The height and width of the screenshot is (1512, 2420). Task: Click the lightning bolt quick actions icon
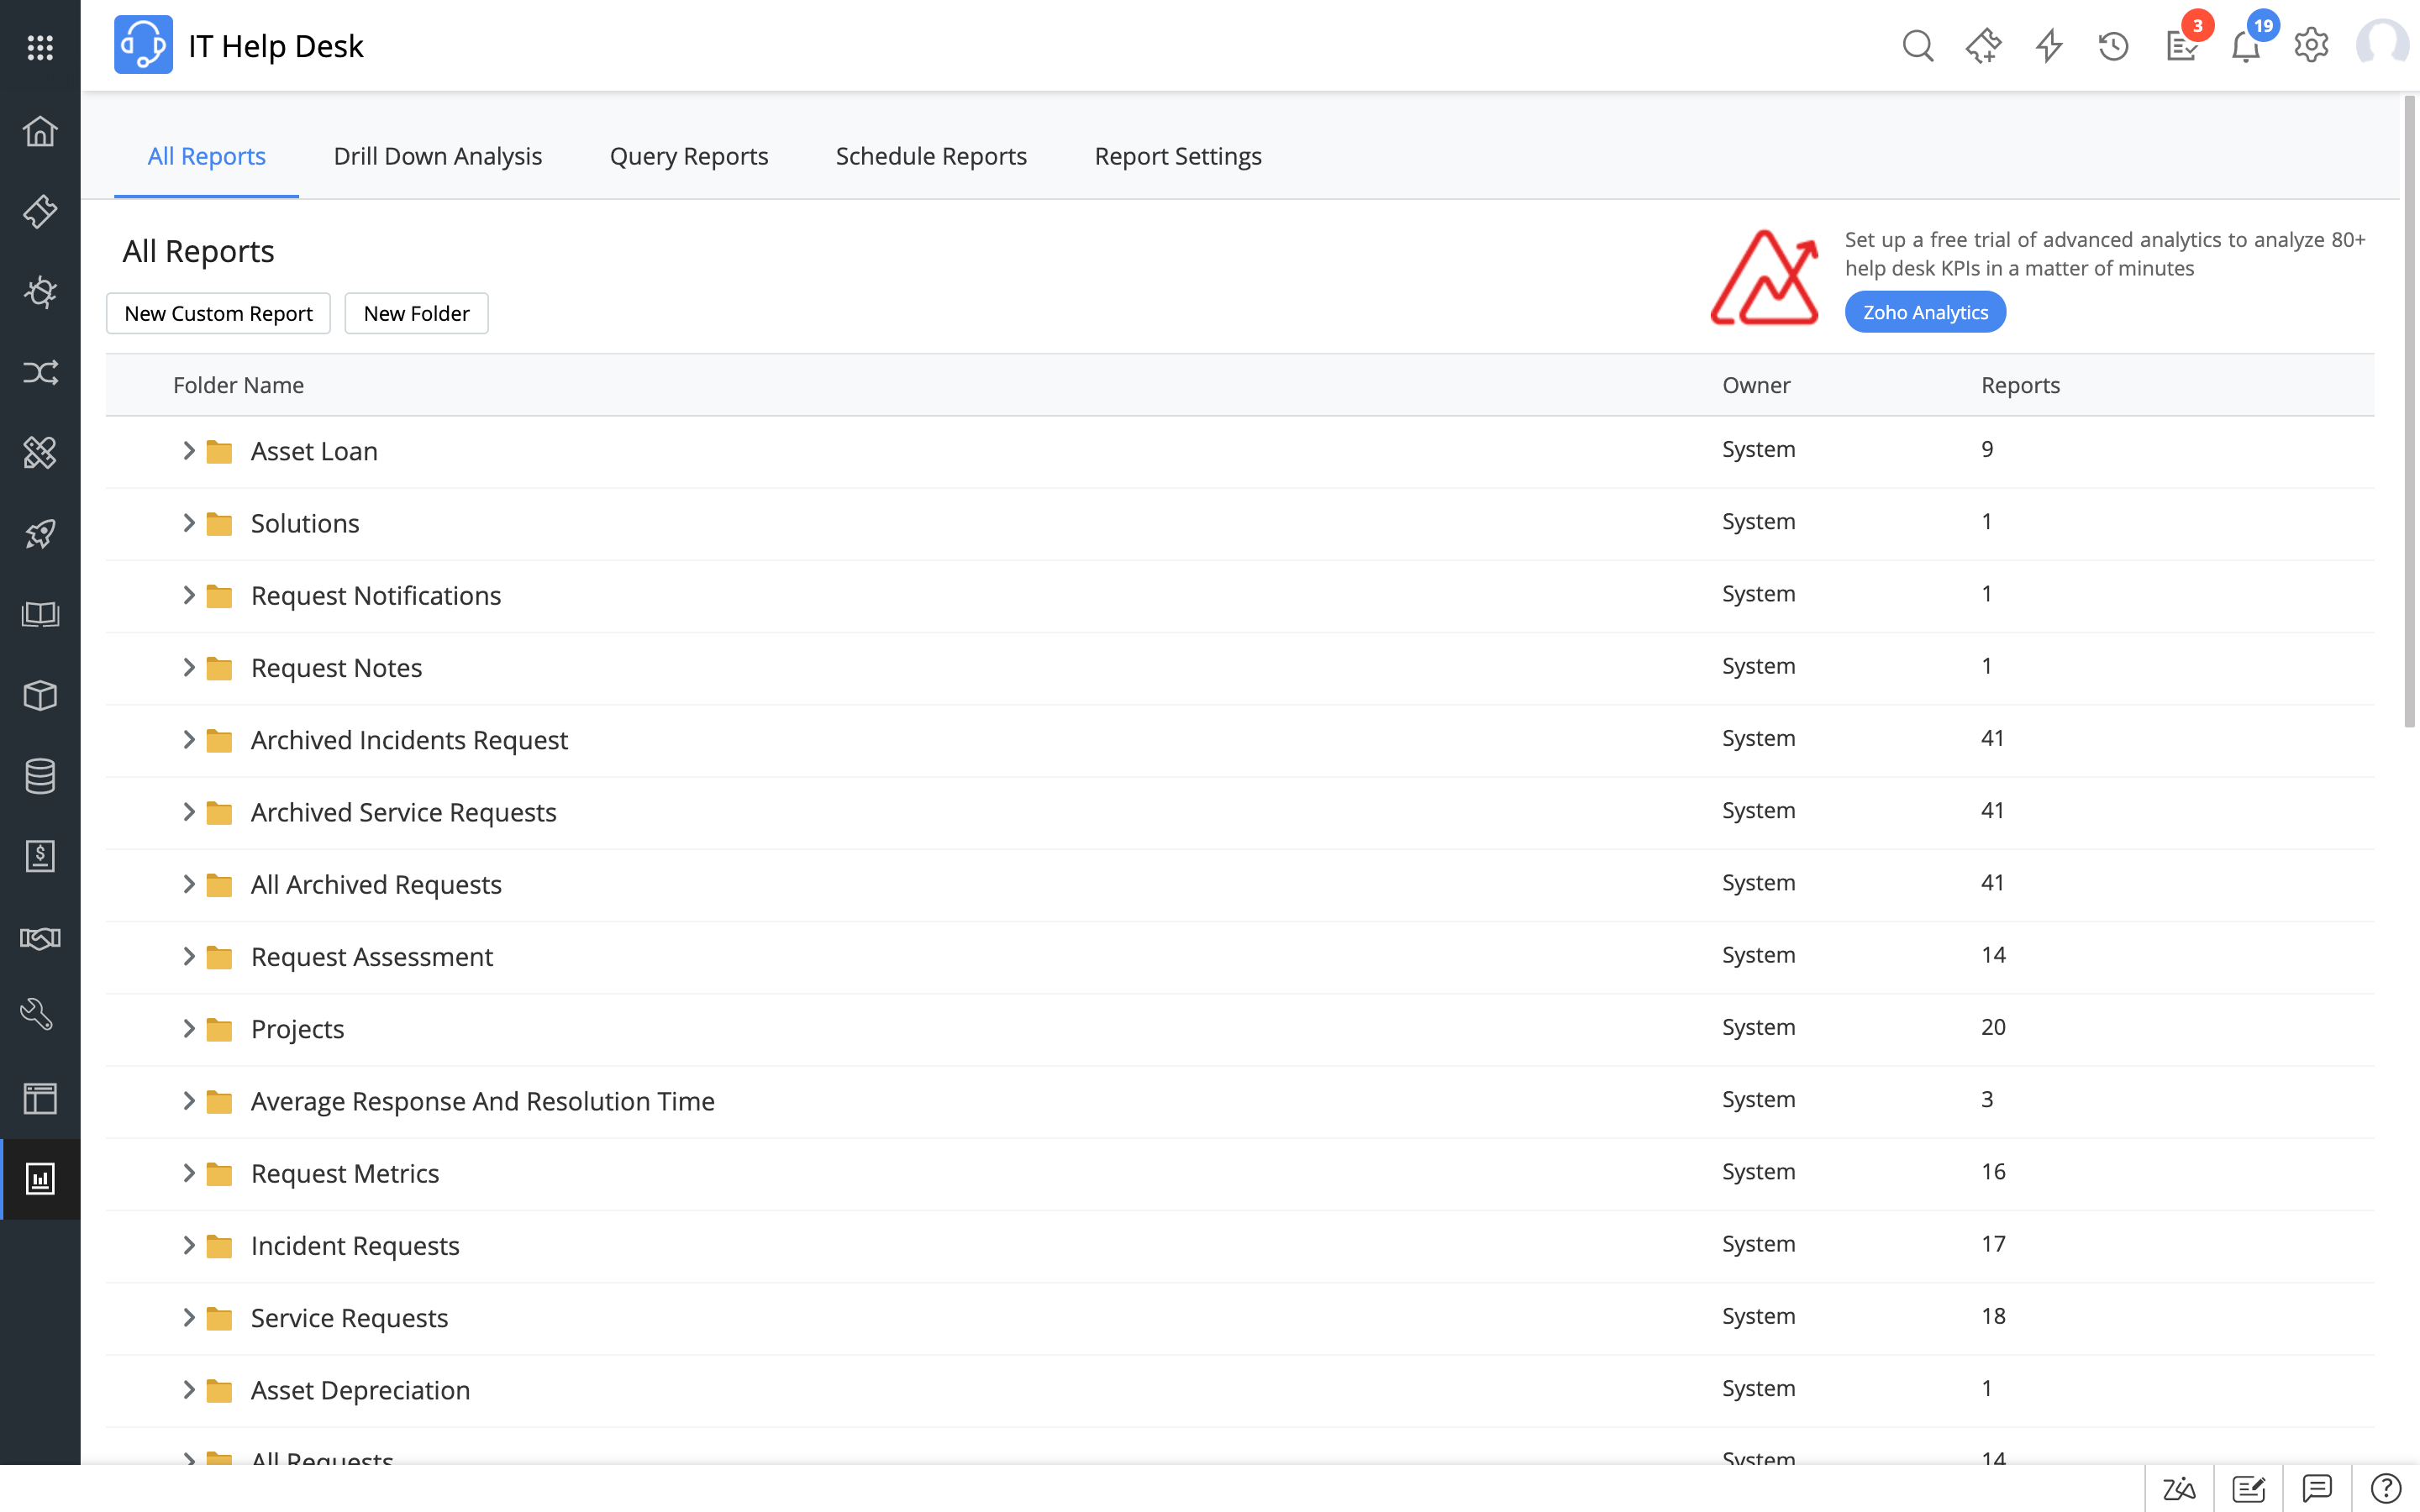[2047, 45]
